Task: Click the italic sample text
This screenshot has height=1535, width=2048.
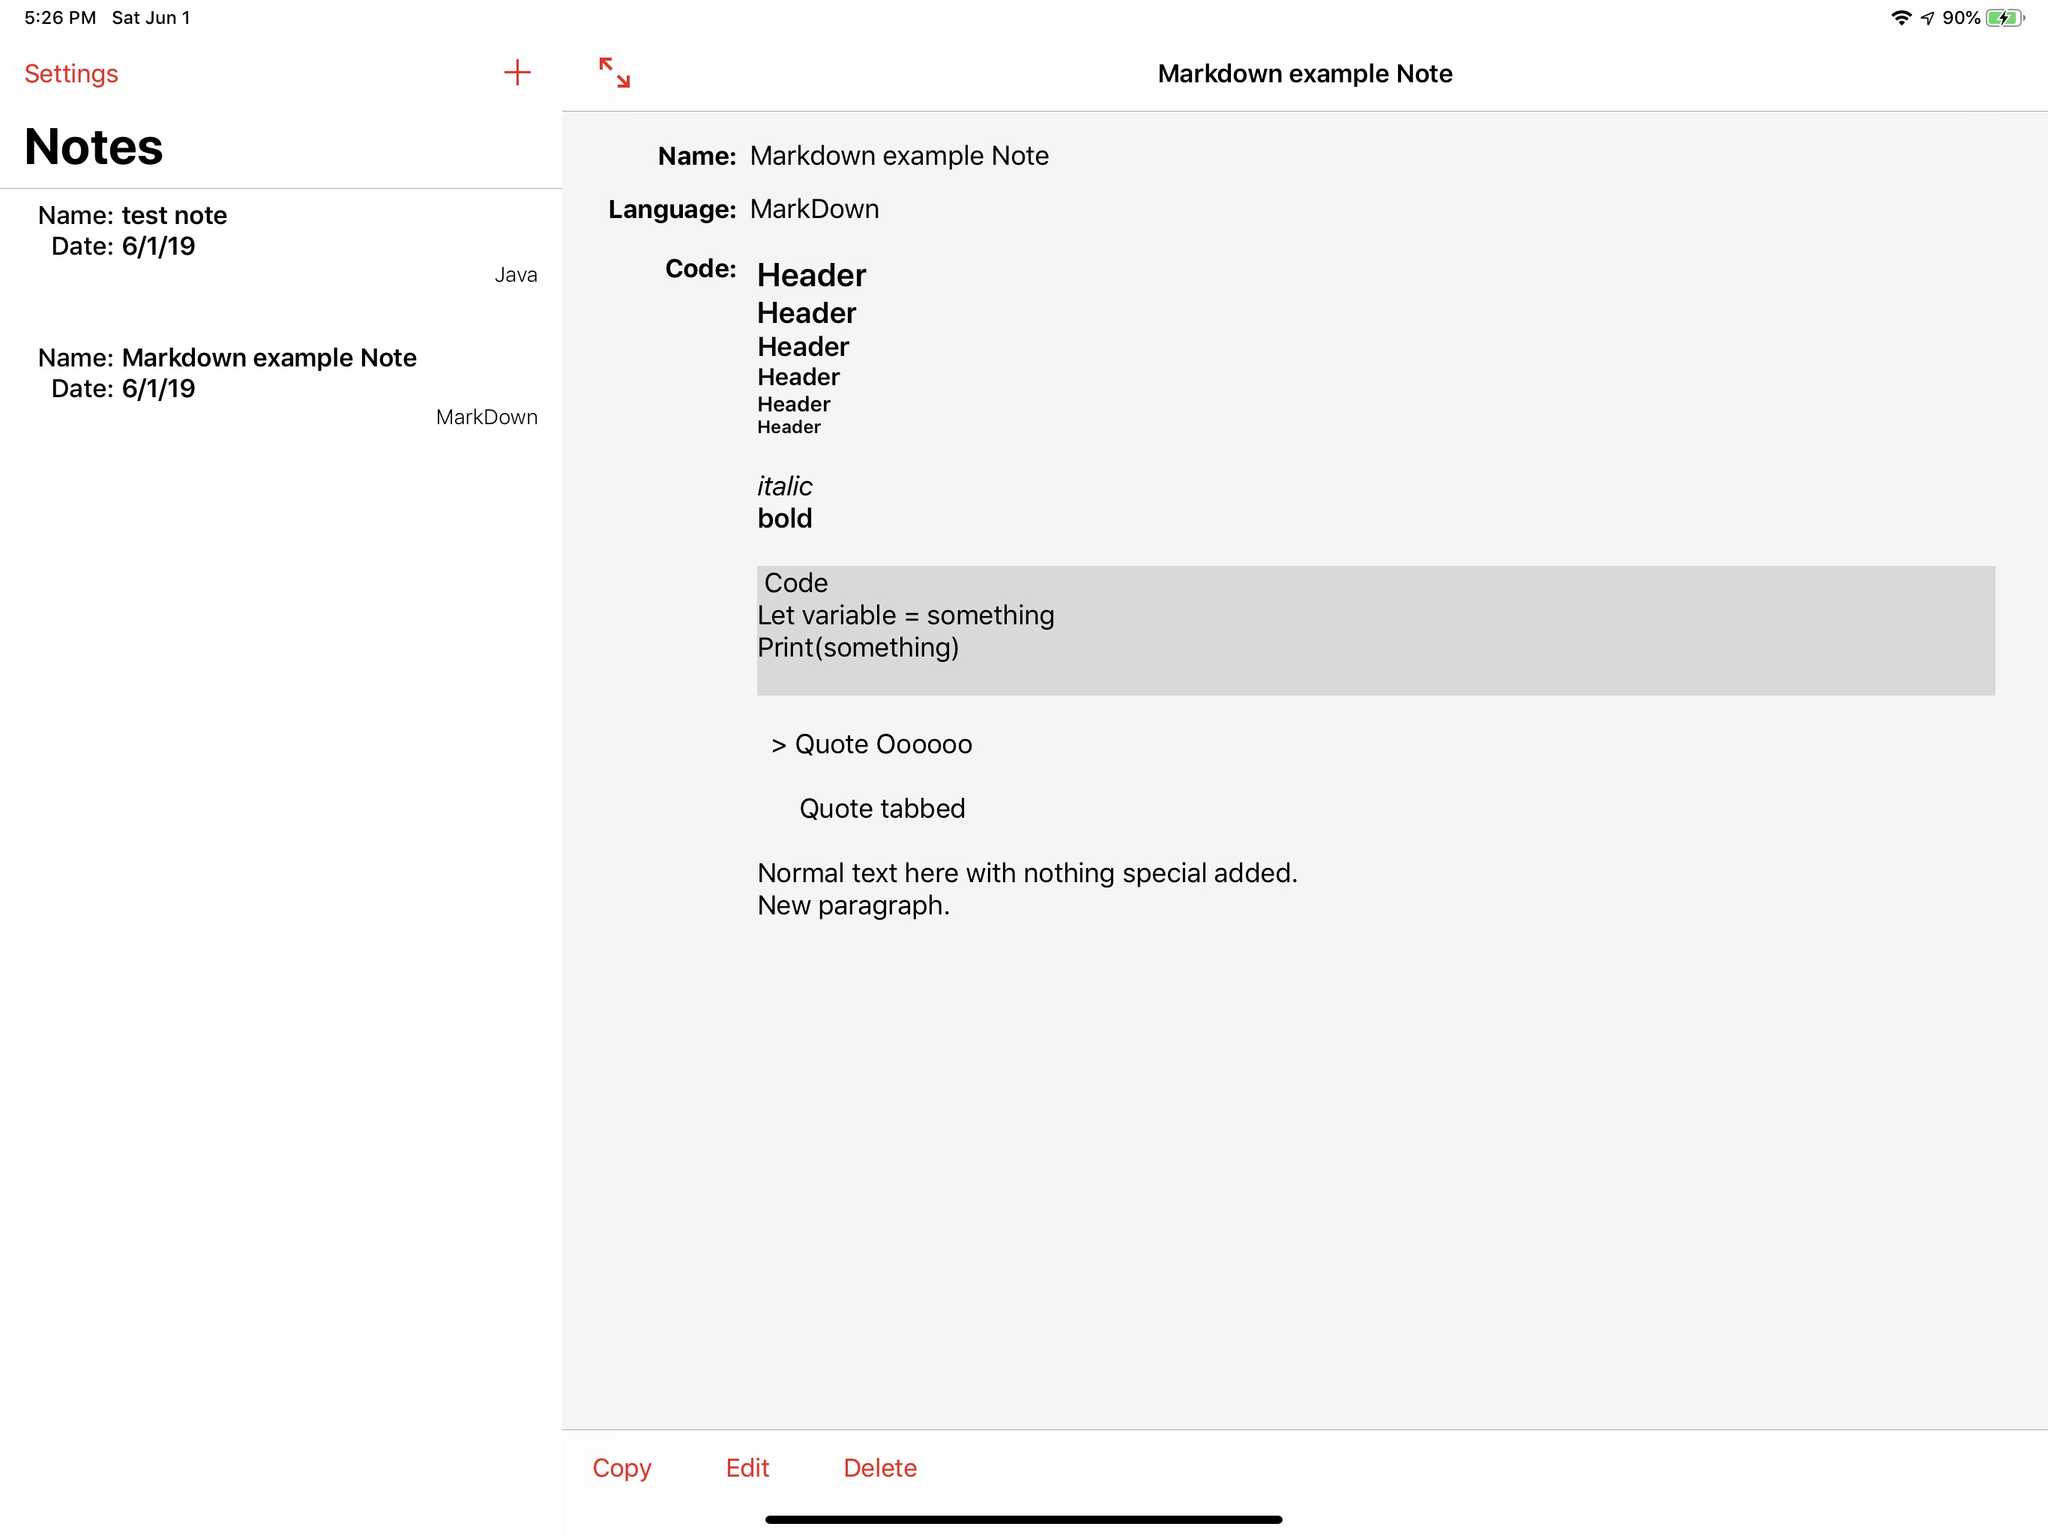Action: pos(784,486)
